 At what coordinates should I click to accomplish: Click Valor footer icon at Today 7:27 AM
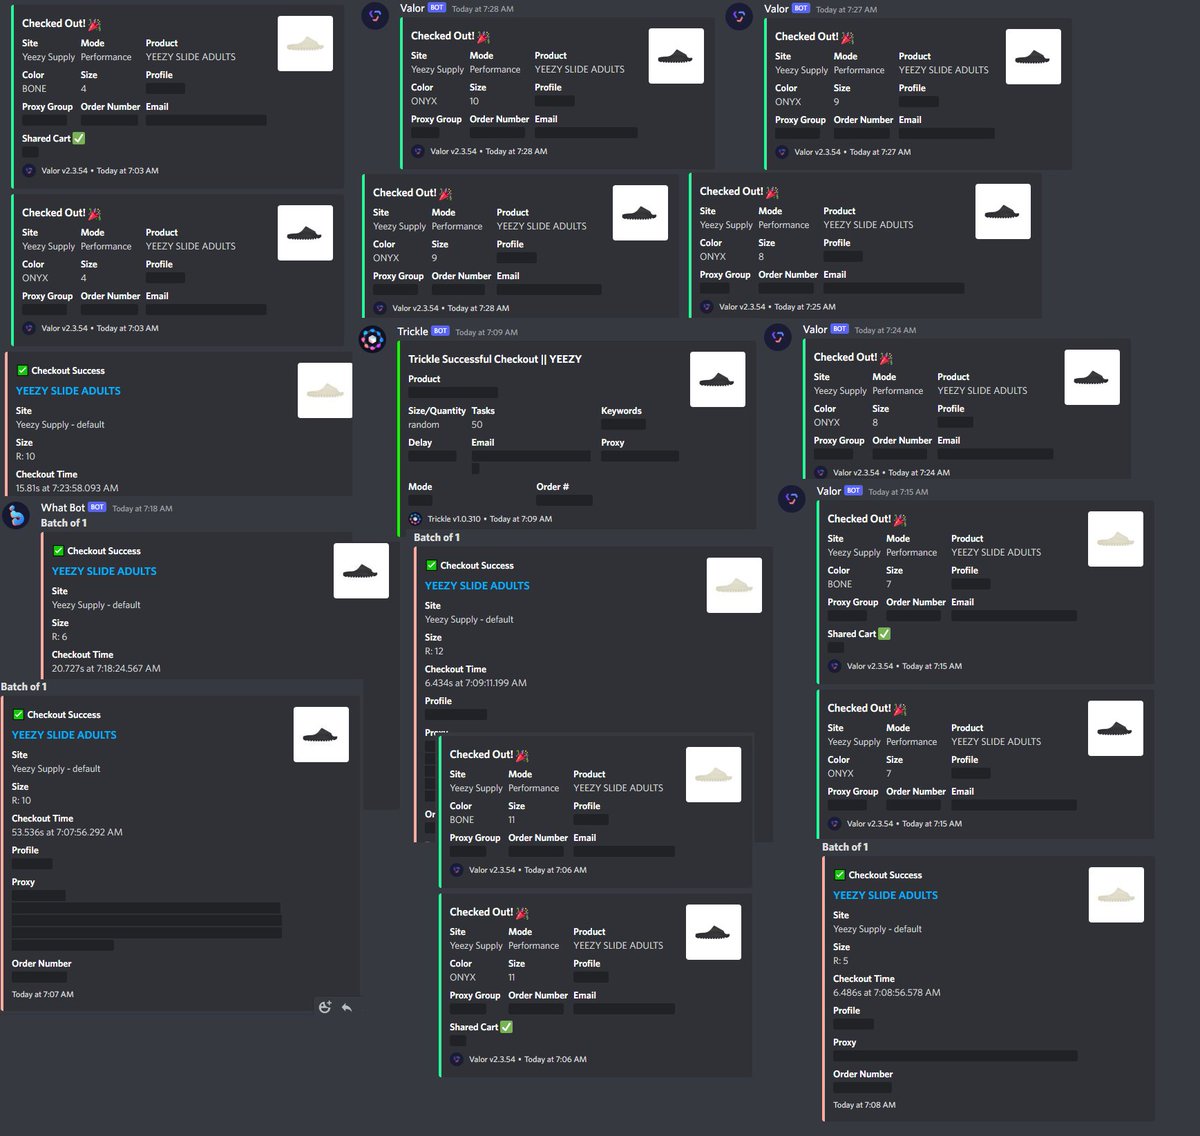(782, 152)
